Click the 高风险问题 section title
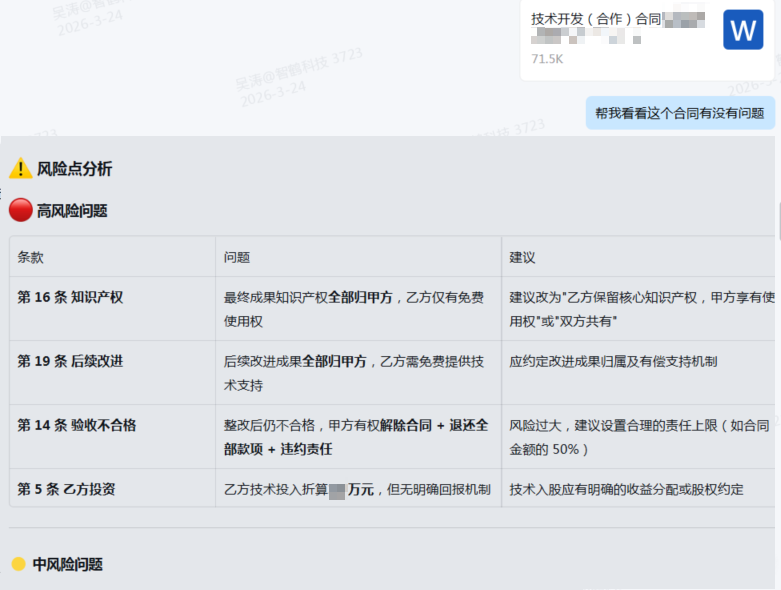Image resolution: width=781 pixels, height=590 pixels. [x=72, y=211]
